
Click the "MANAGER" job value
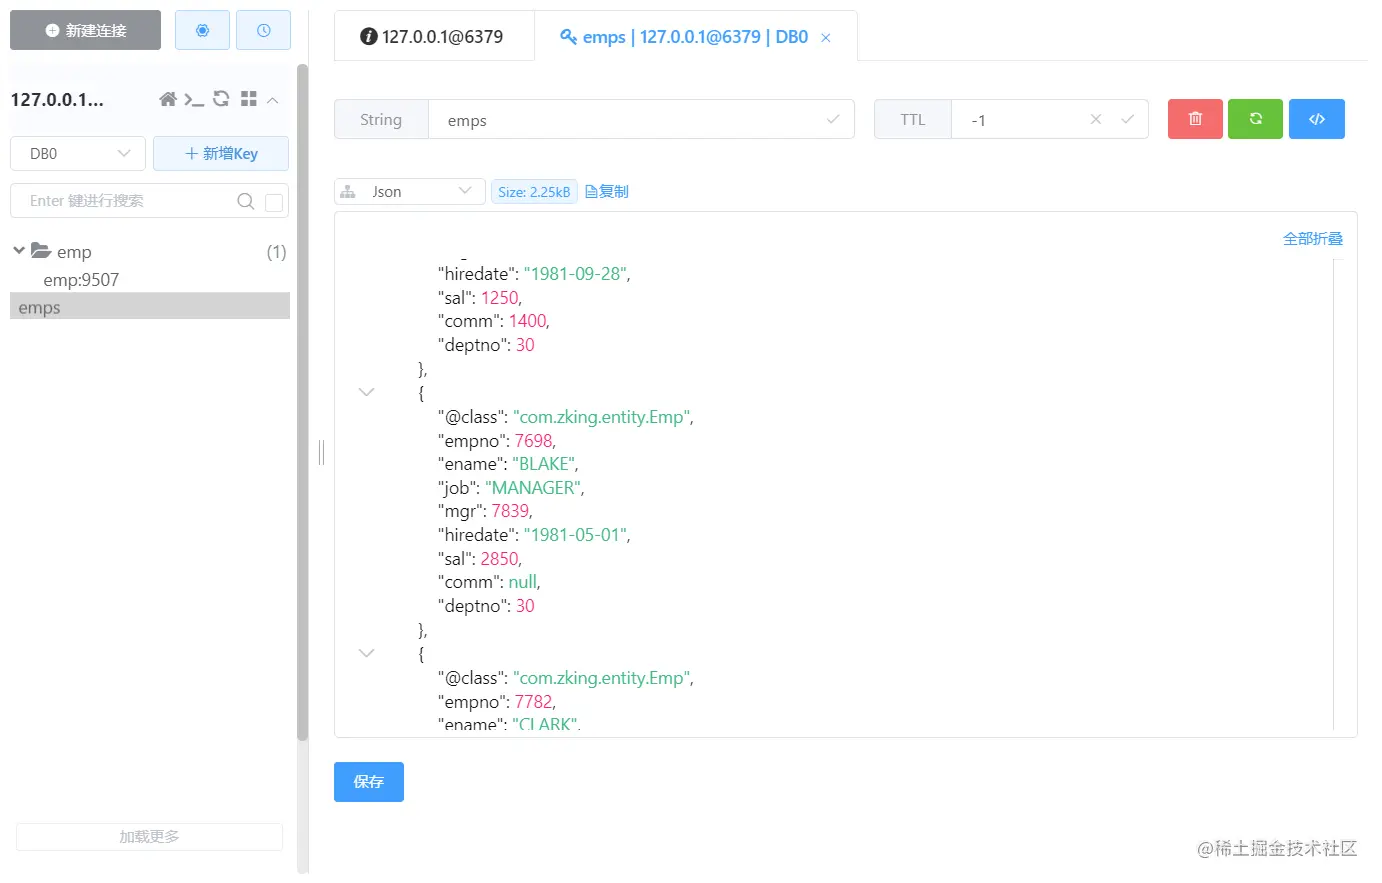(x=534, y=488)
